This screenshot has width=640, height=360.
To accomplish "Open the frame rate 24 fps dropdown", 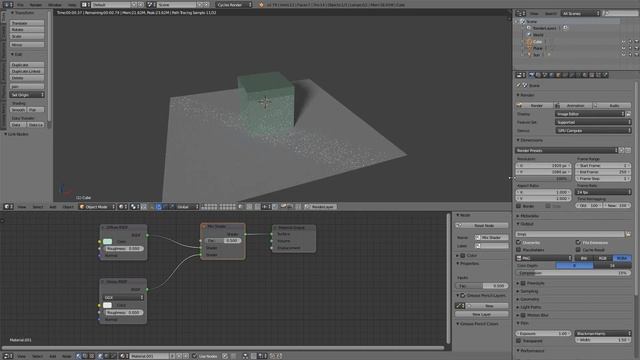I will click(603, 192).
